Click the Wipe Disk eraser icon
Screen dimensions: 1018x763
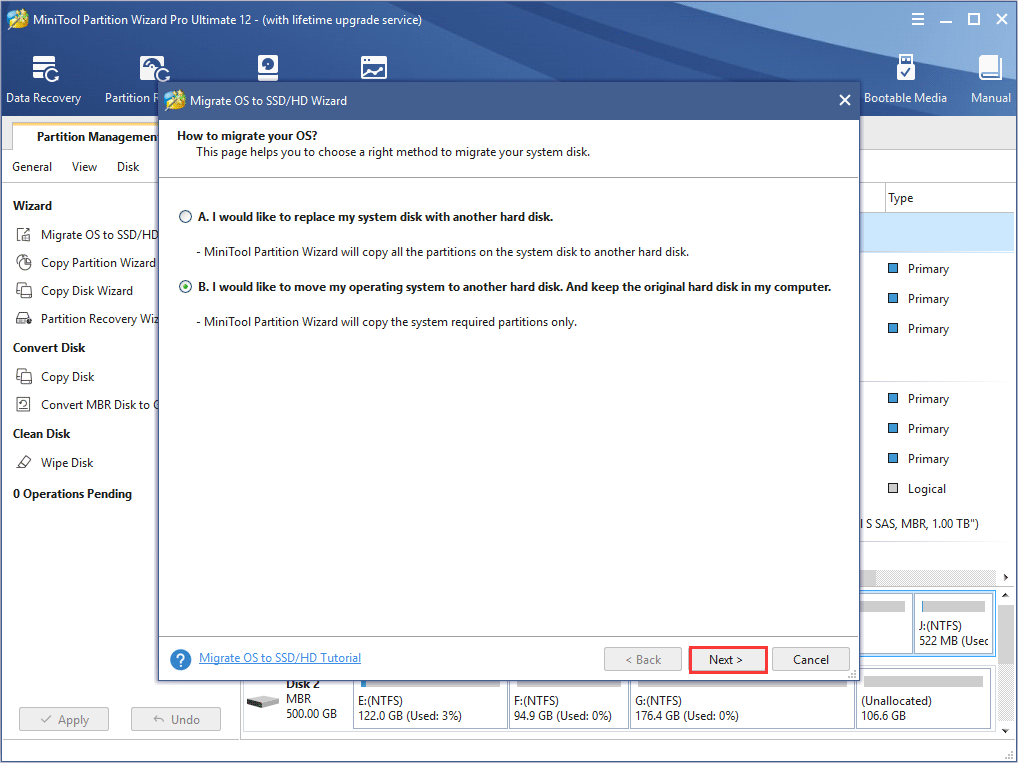point(24,463)
